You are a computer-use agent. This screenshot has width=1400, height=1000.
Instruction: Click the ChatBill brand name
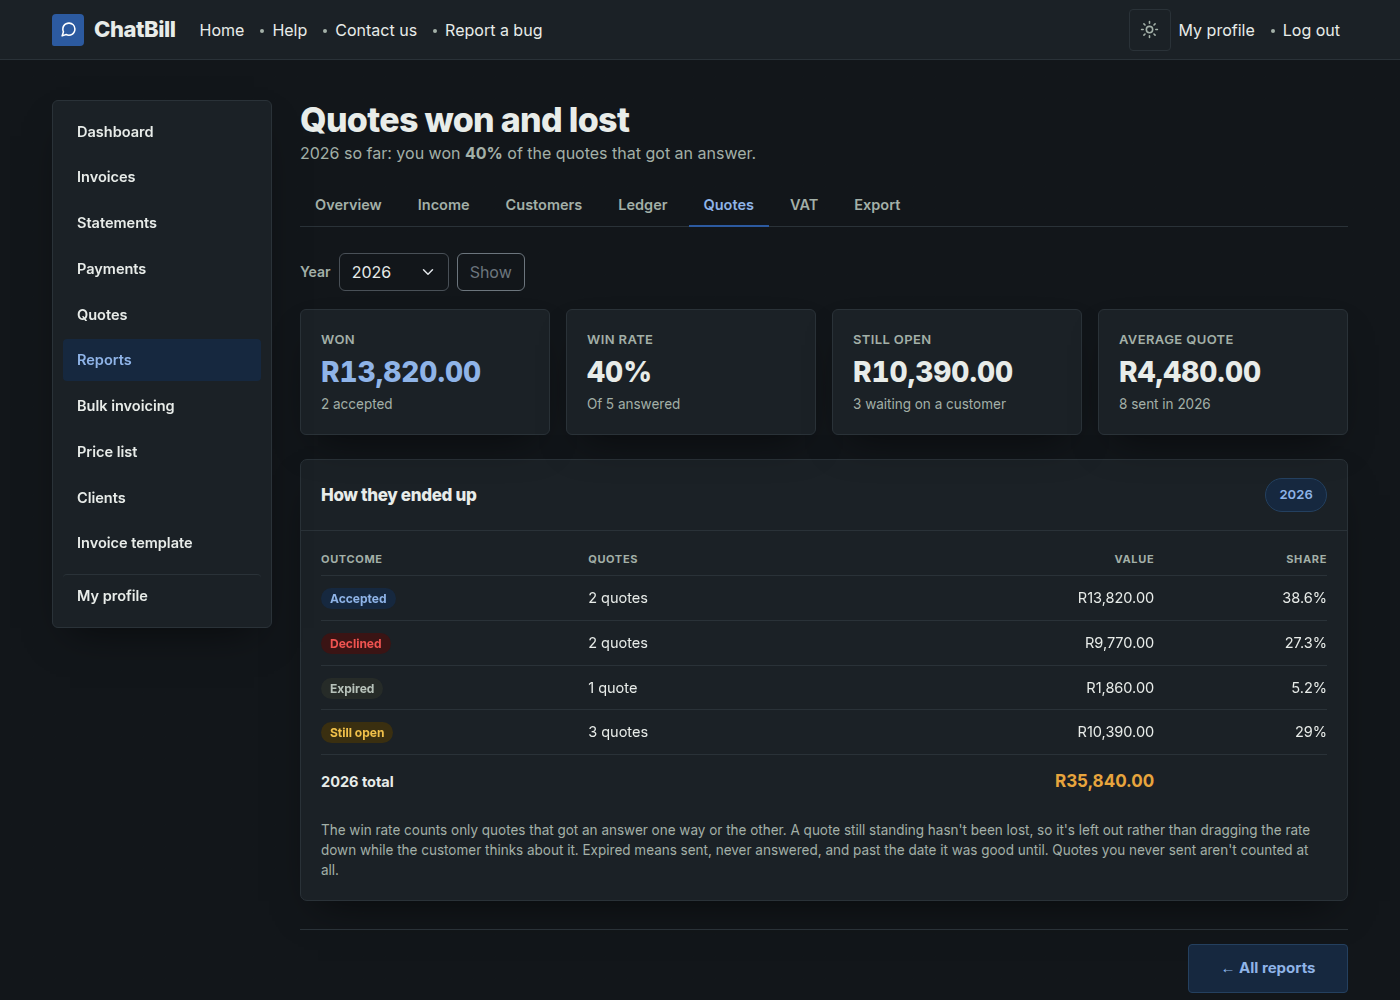[135, 30]
